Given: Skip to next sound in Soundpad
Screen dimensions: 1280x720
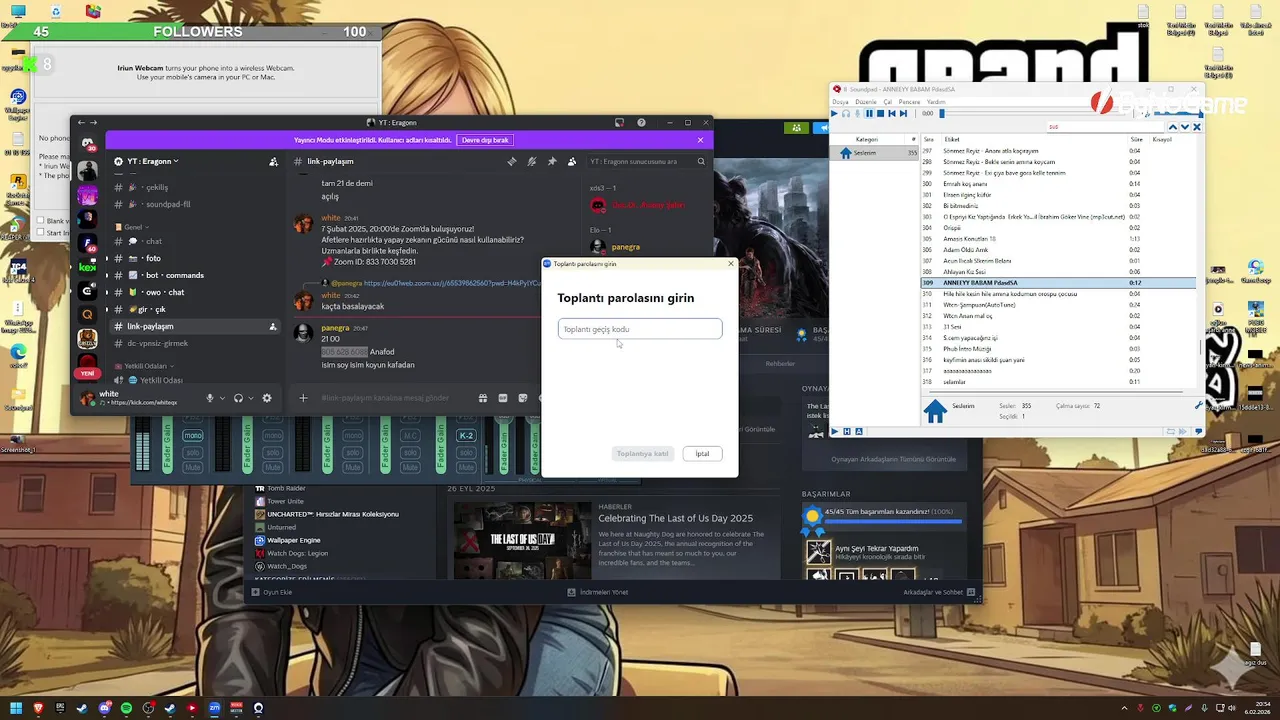Looking at the screenshot, I should click(903, 113).
